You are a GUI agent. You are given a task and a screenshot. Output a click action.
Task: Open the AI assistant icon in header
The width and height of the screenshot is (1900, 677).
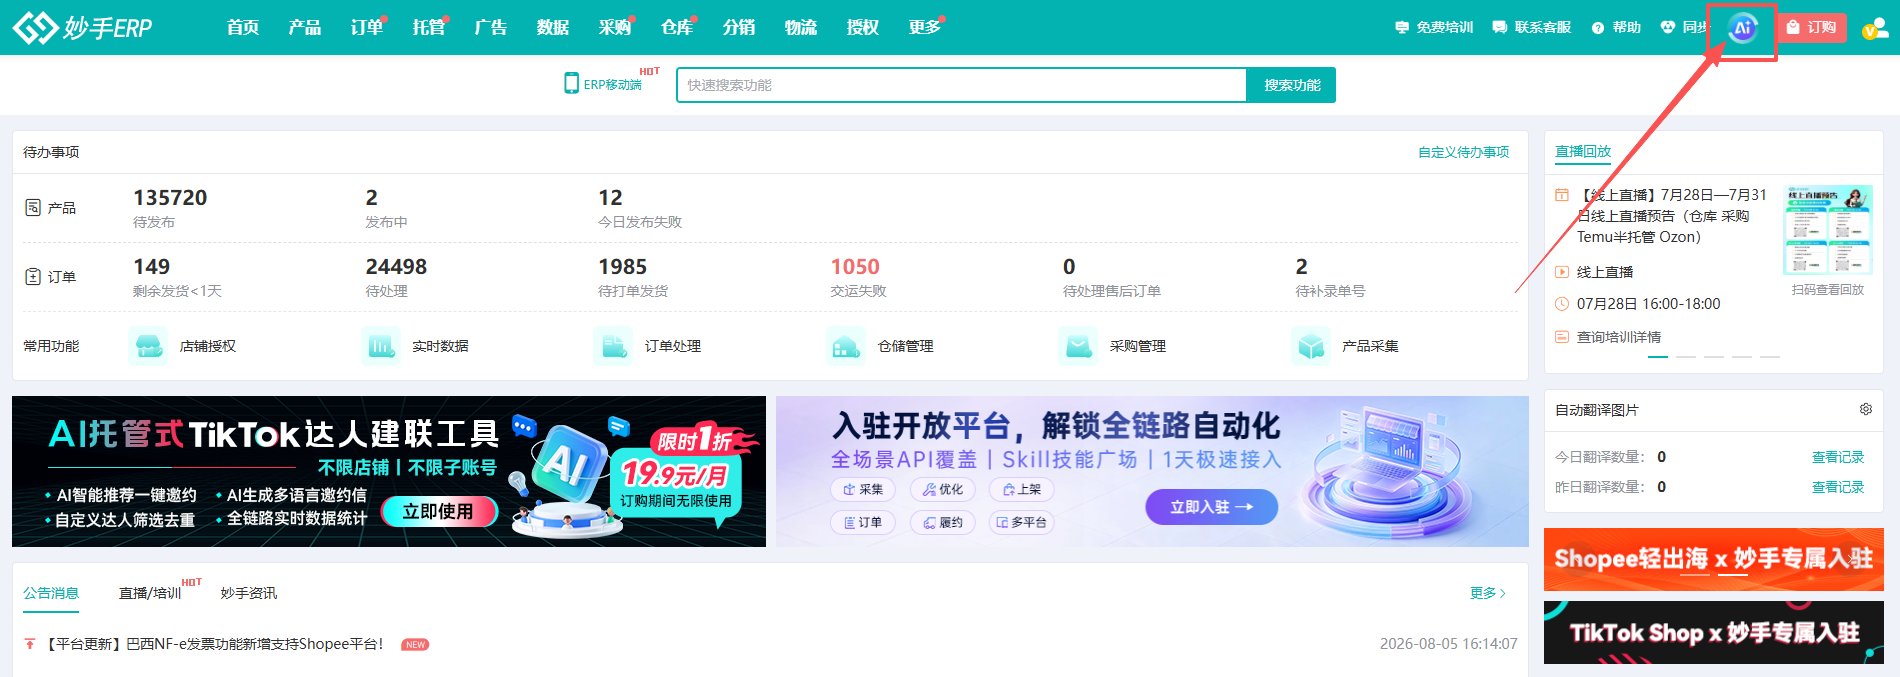coord(1742,28)
